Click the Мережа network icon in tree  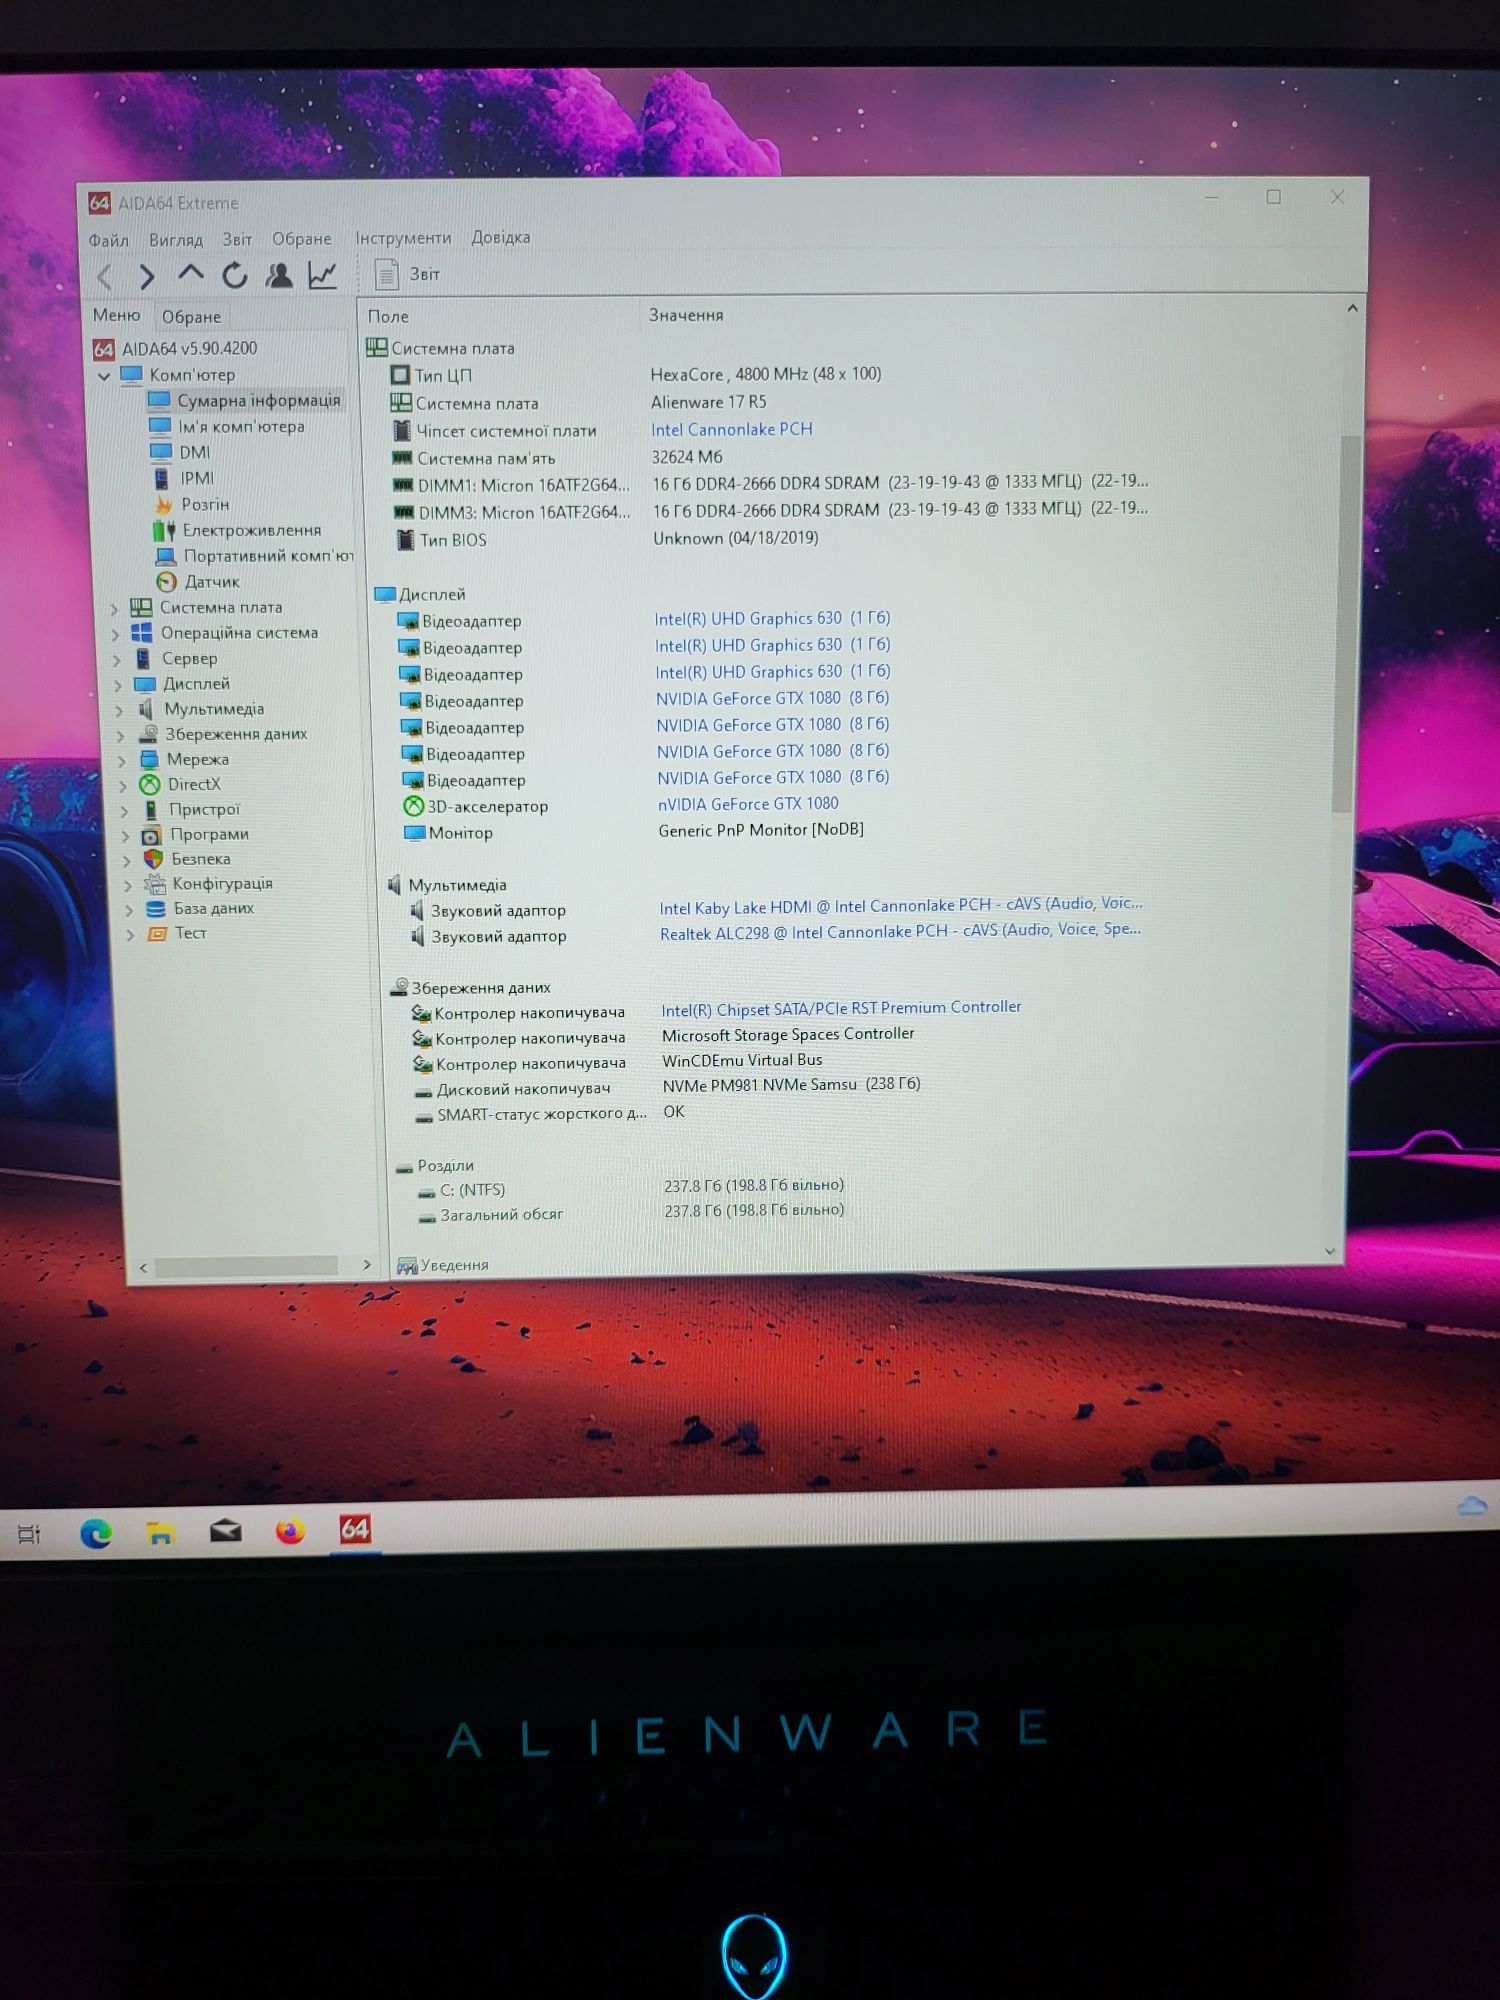pyautogui.click(x=150, y=760)
